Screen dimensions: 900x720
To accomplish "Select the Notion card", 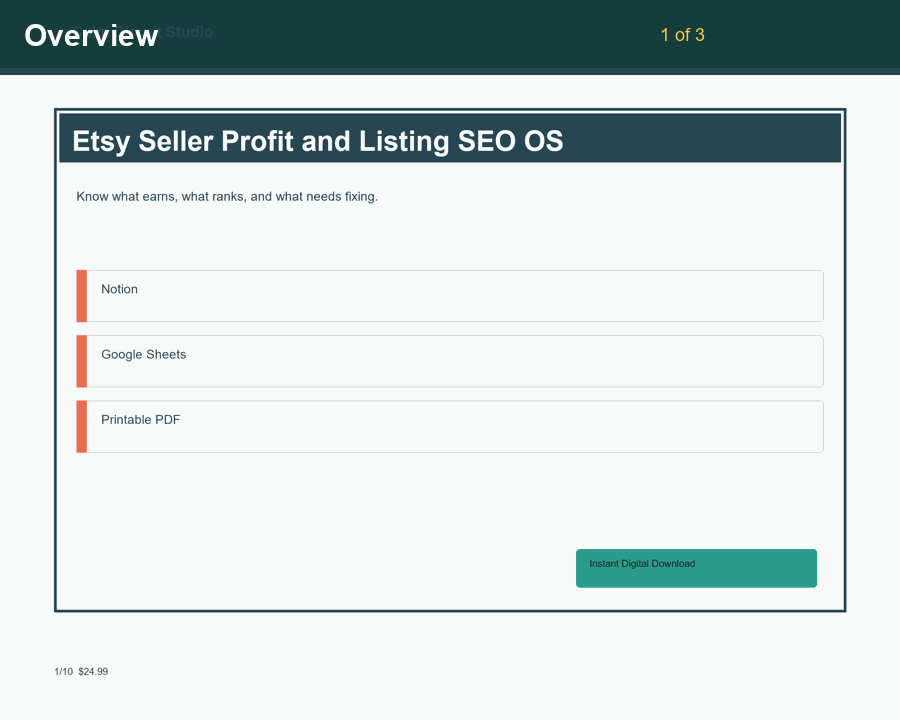I will pyautogui.click(x=450, y=296).
